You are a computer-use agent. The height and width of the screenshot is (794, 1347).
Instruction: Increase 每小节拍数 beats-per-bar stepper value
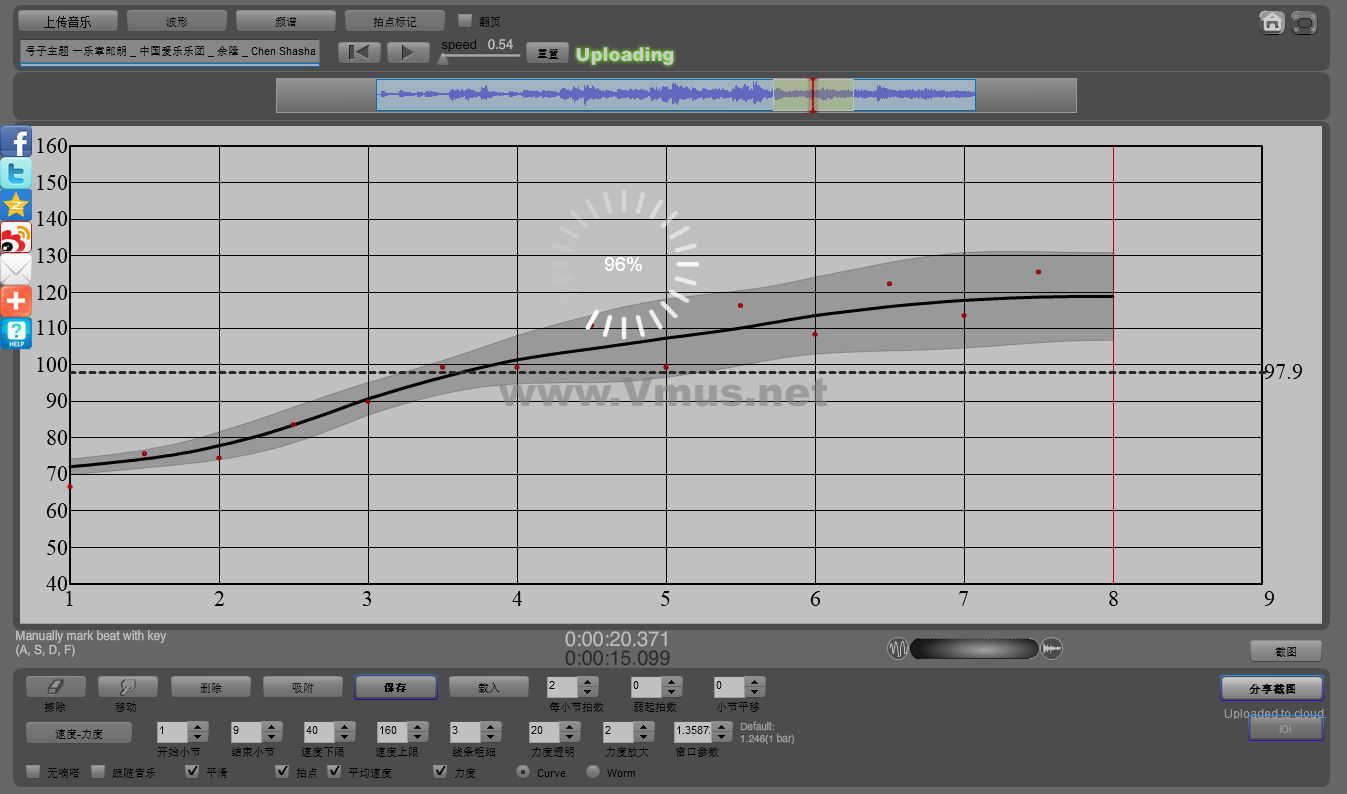point(588,682)
